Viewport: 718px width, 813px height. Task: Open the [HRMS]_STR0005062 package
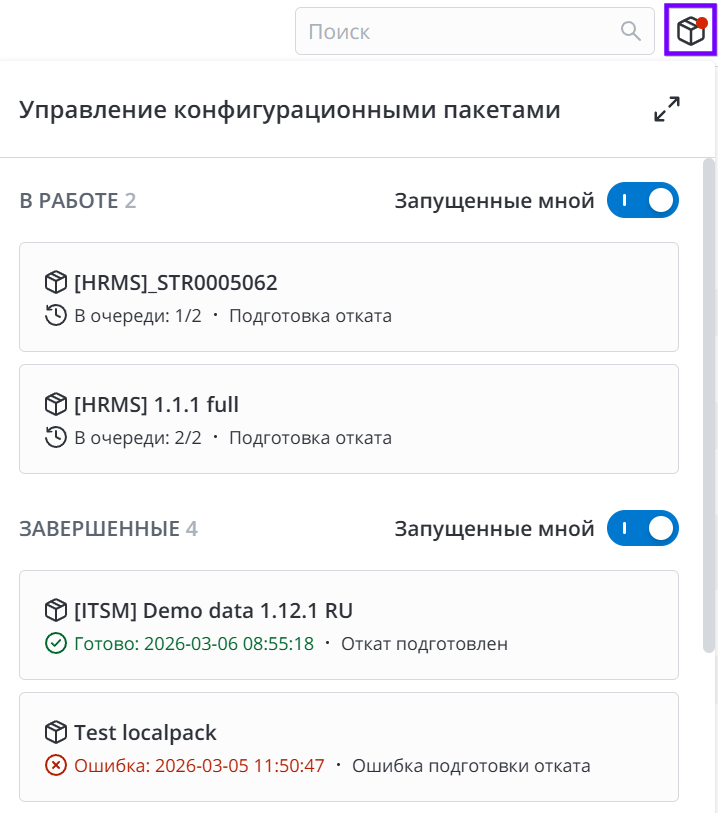click(176, 283)
